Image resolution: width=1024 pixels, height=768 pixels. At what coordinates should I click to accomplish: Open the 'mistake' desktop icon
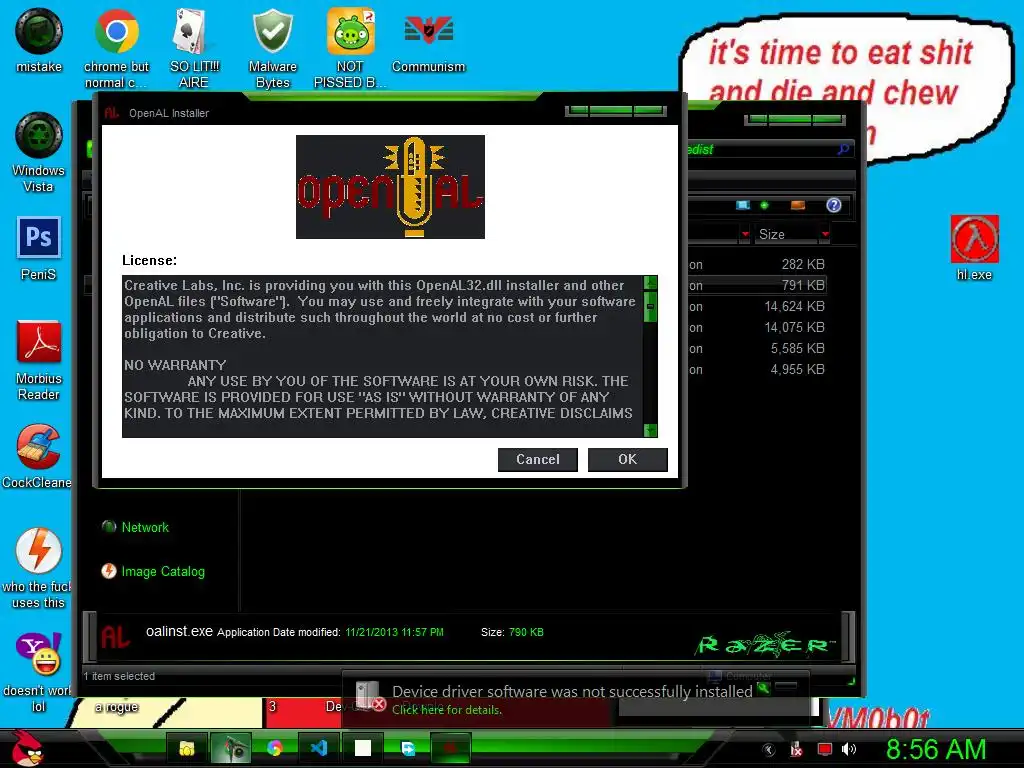point(39,39)
